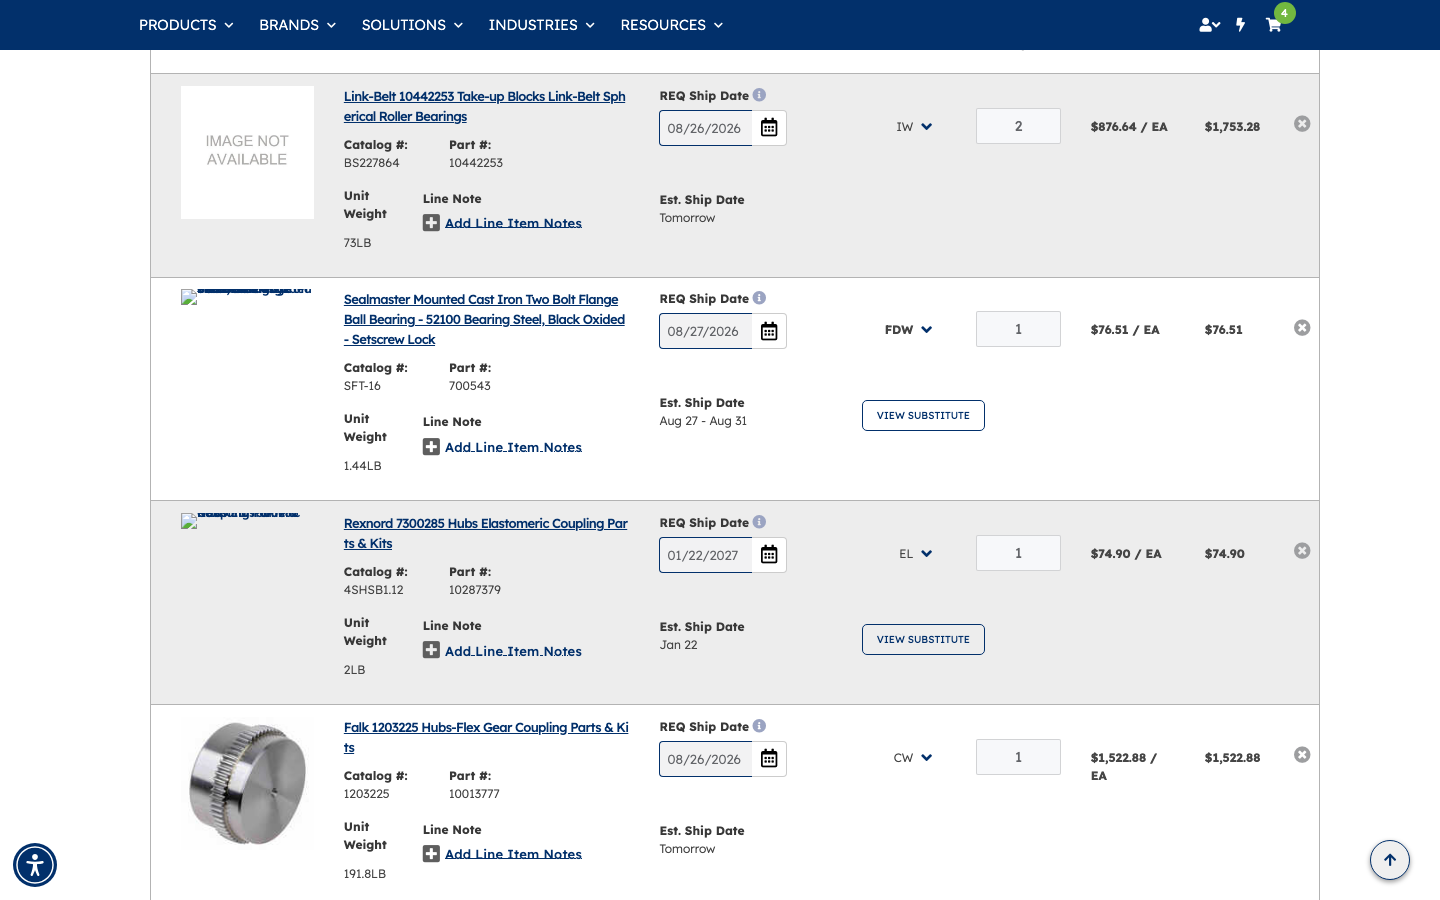Click the $876.64 / EA unit price

(1129, 127)
